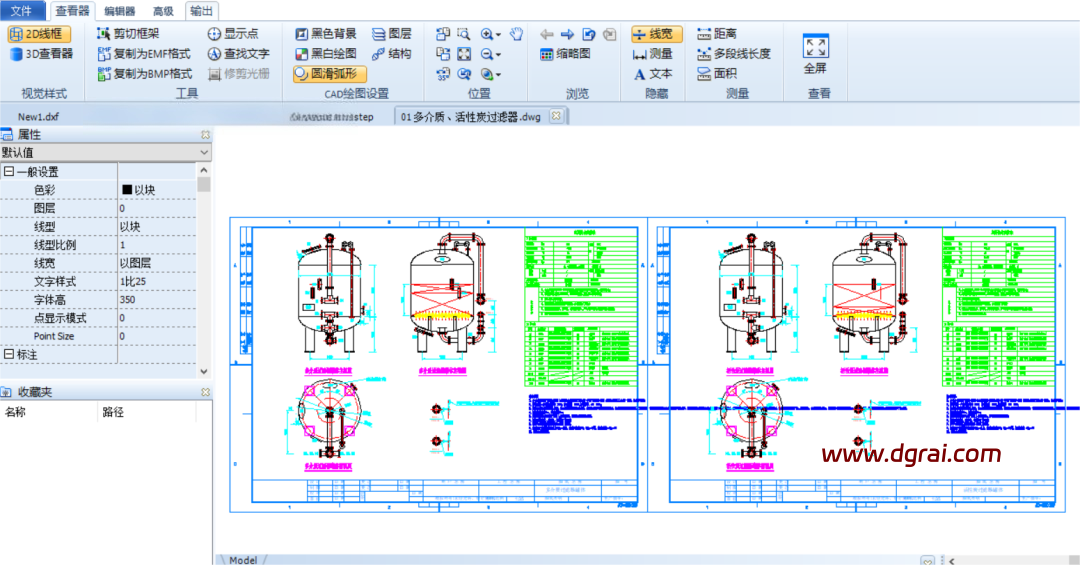Screen dimensions: 1080x565
Task: Open the zoom in dropdown arrow
Action: (x=499, y=35)
